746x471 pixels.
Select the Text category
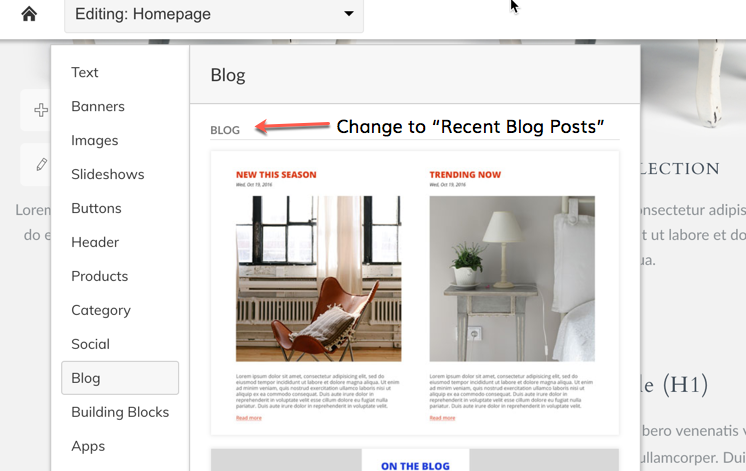pos(85,72)
